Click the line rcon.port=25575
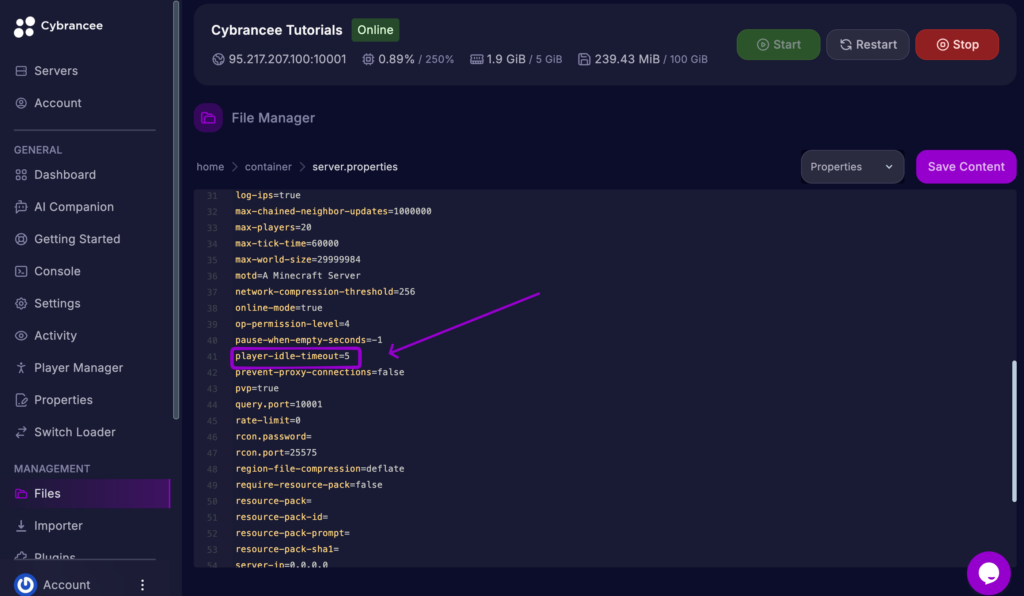This screenshot has height=596, width=1024. [x=276, y=452]
